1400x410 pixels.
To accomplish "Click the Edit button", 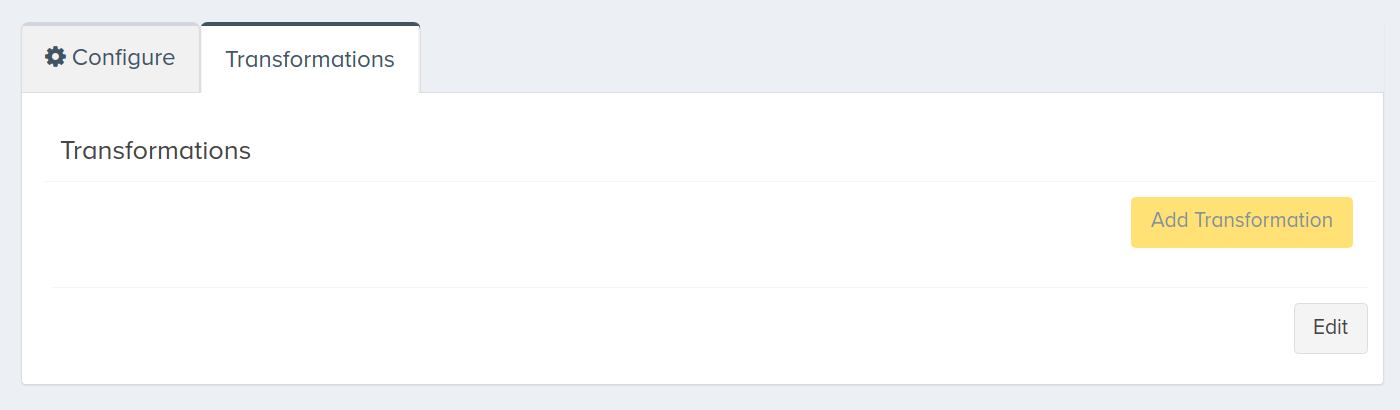I will 1330,328.
